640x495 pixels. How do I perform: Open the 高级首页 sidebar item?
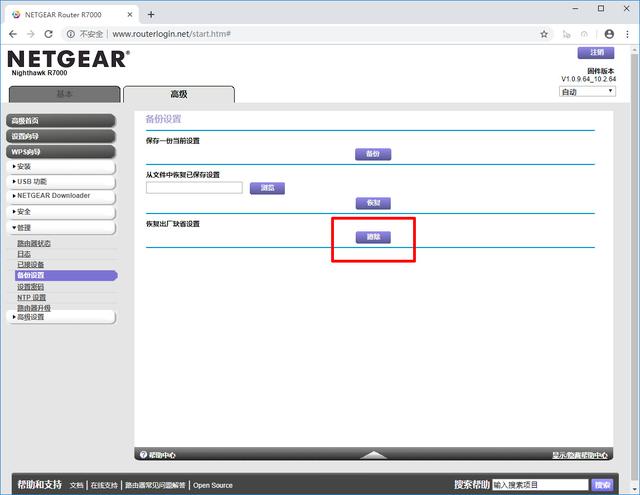[x=61, y=121]
